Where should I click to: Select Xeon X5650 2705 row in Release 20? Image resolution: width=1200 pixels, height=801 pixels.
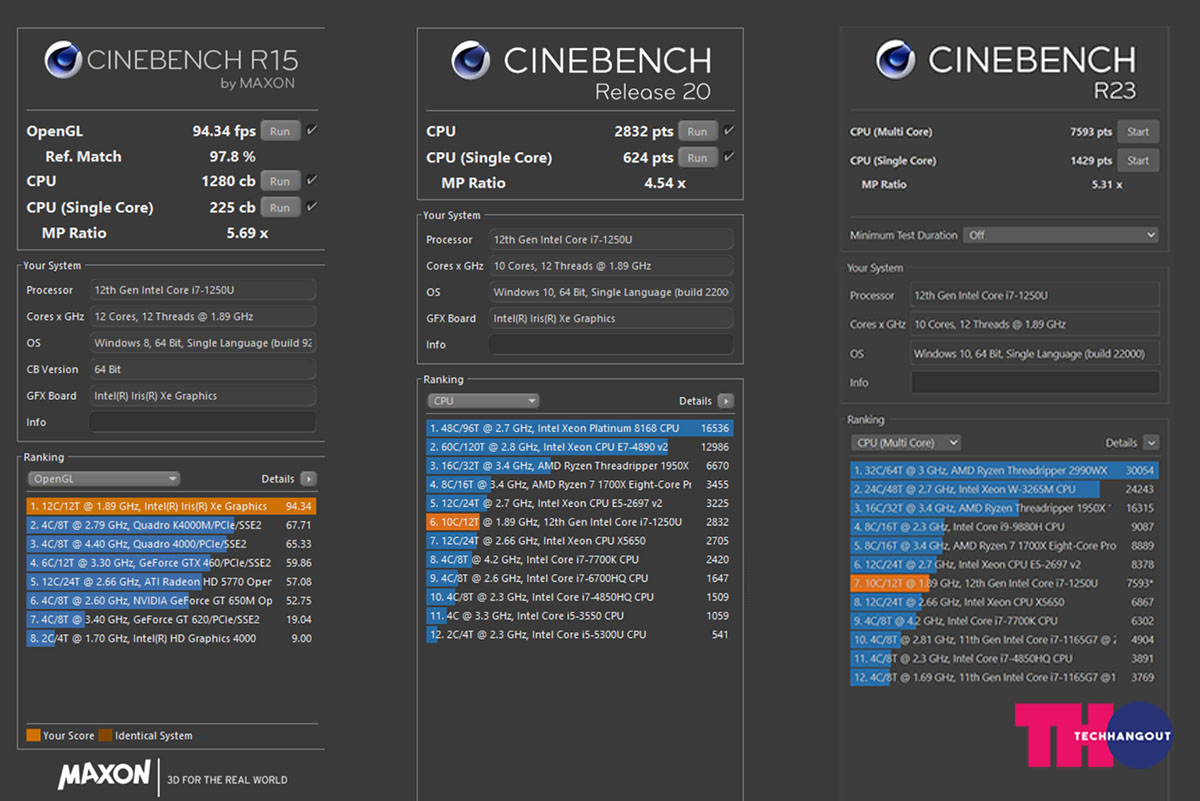(x=580, y=541)
